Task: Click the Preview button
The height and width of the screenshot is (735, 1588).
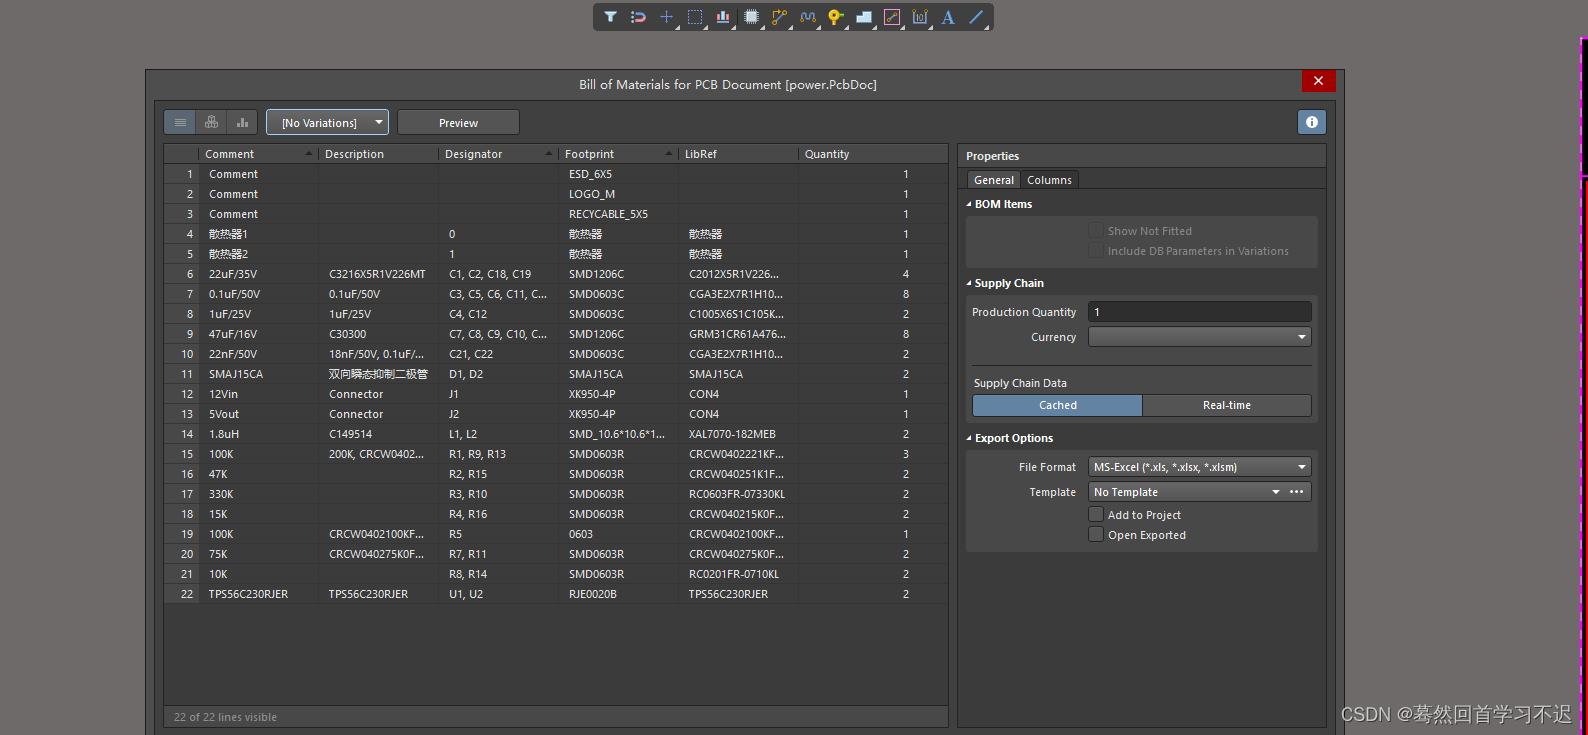Action: pos(458,123)
